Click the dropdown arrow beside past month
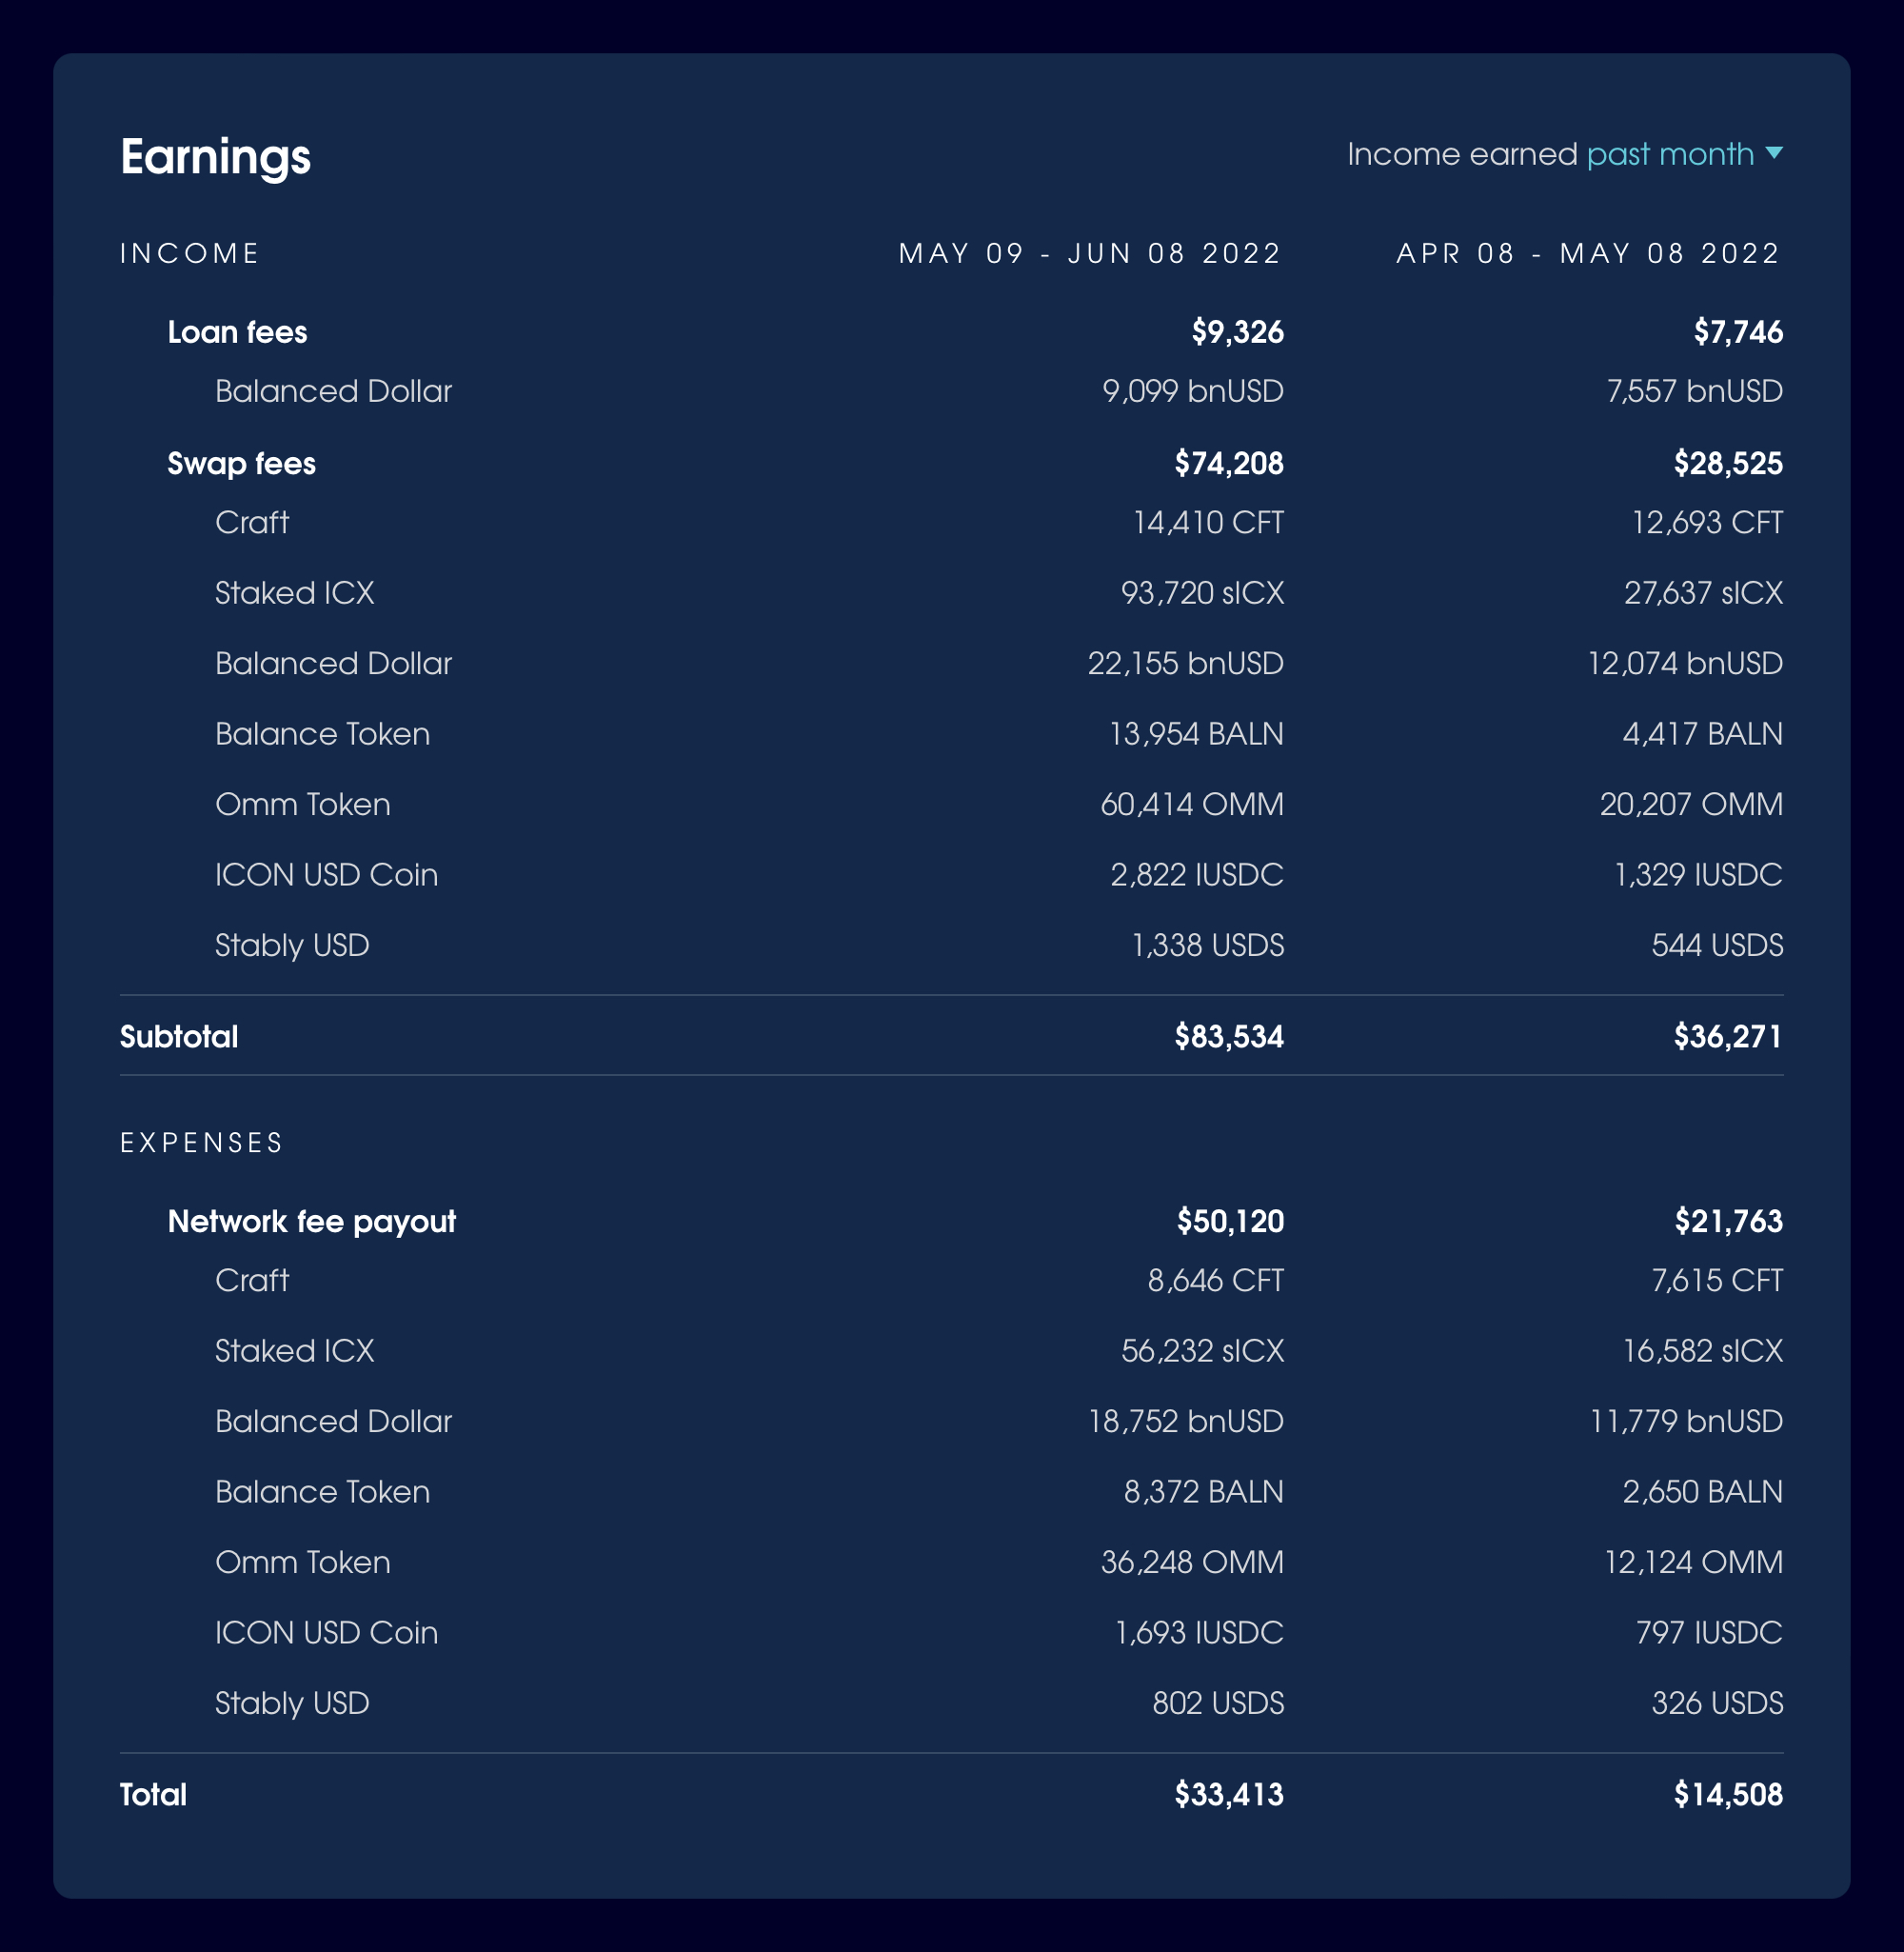Viewport: 1904px width, 1952px height. click(1774, 153)
